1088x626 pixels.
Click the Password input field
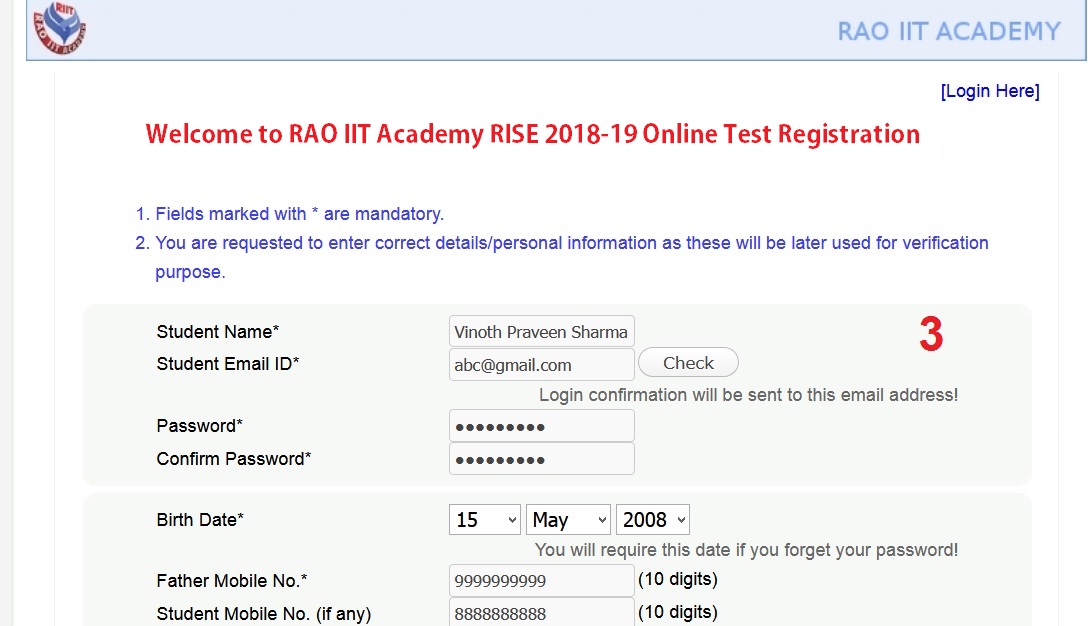point(541,425)
